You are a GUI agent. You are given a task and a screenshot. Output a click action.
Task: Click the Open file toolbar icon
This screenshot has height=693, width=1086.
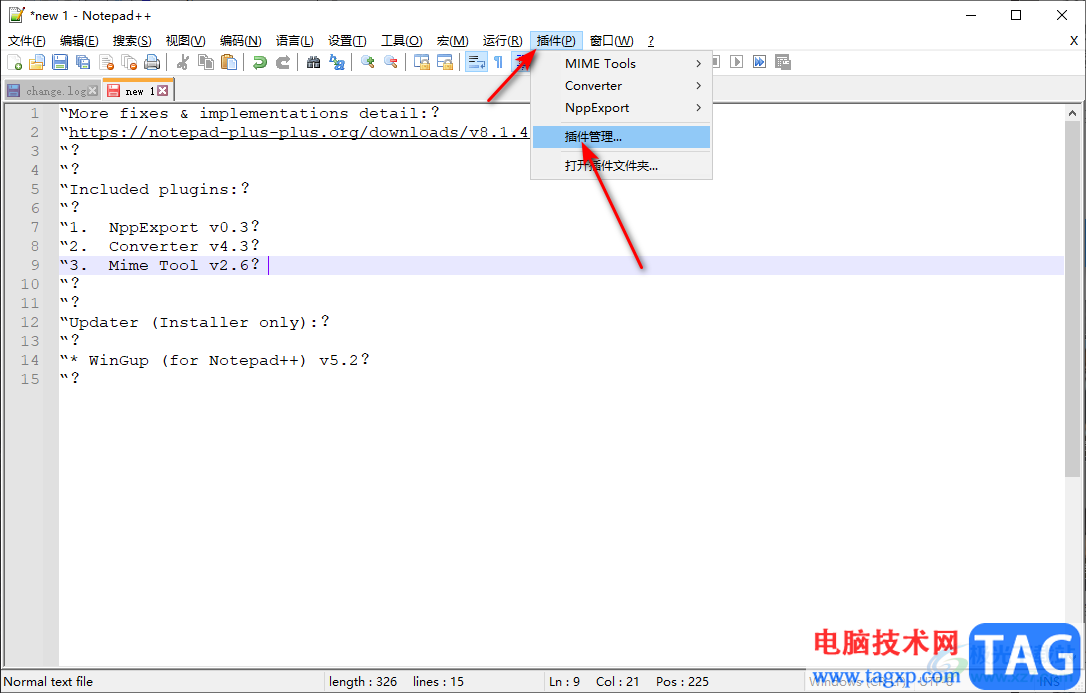tap(37, 62)
